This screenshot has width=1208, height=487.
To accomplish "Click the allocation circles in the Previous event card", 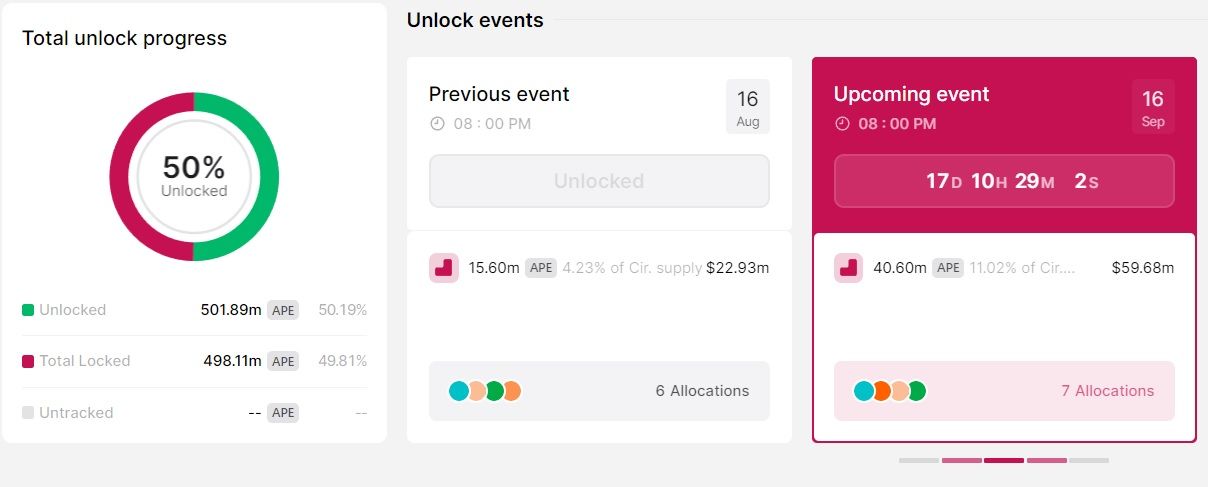I will coord(485,391).
